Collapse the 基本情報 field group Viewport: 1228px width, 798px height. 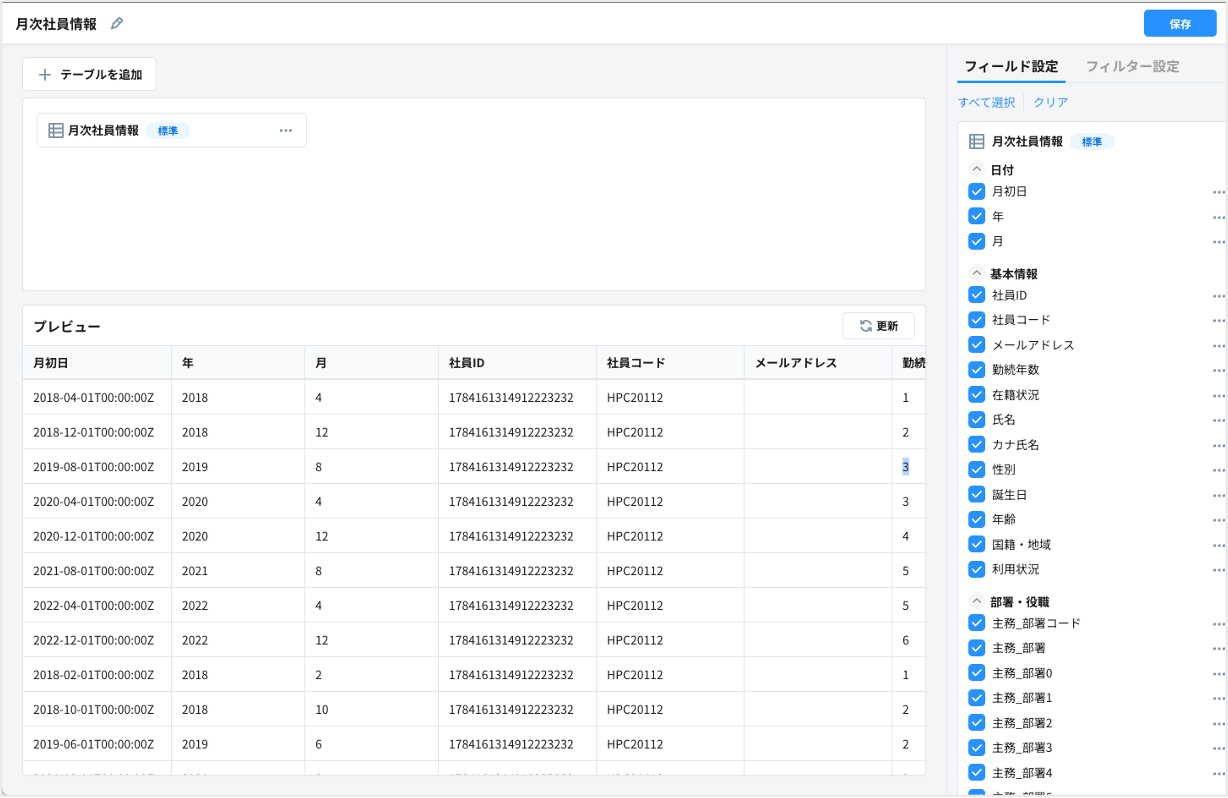pyautogui.click(x=977, y=273)
